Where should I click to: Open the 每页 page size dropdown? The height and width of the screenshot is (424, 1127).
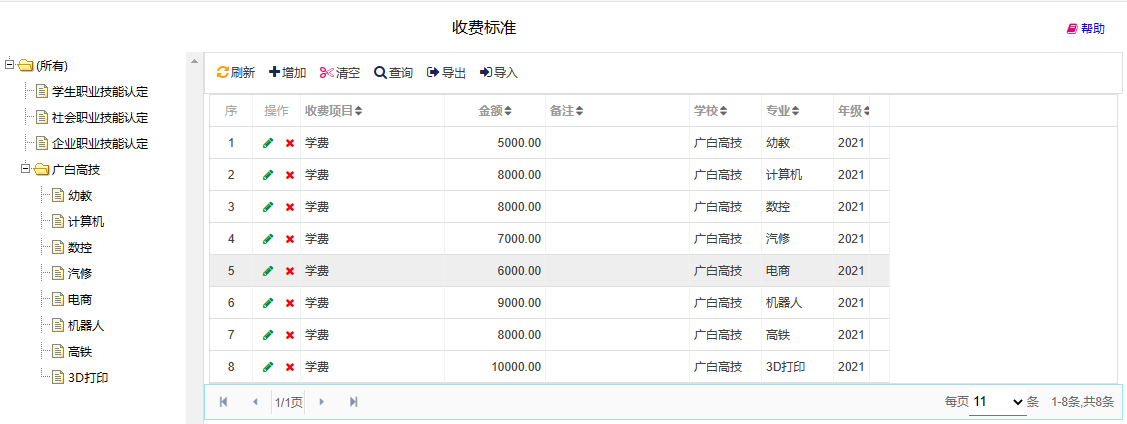click(x=998, y=402)
